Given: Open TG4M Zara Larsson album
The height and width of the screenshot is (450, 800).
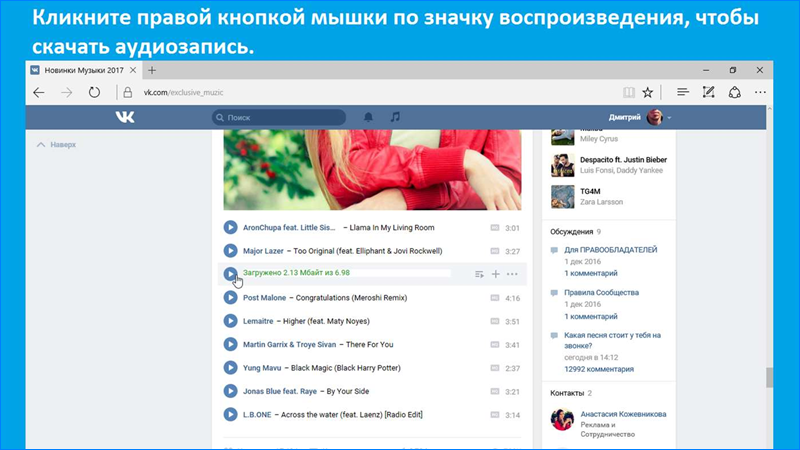Looking at the screenshot, I should click(x=590, y=191).
